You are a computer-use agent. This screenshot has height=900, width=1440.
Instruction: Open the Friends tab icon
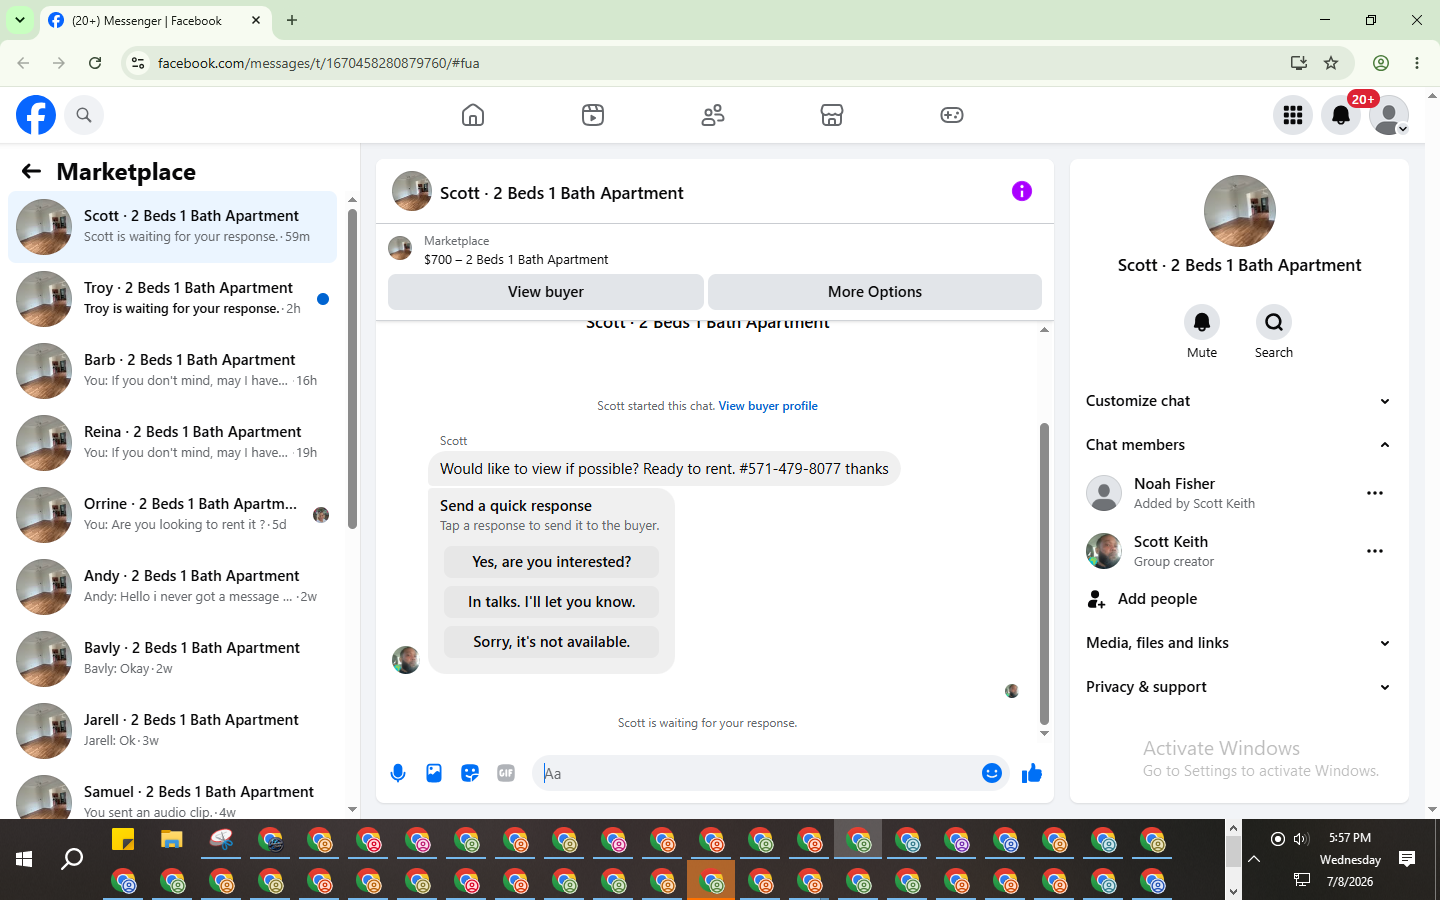[x=713, y=115]
